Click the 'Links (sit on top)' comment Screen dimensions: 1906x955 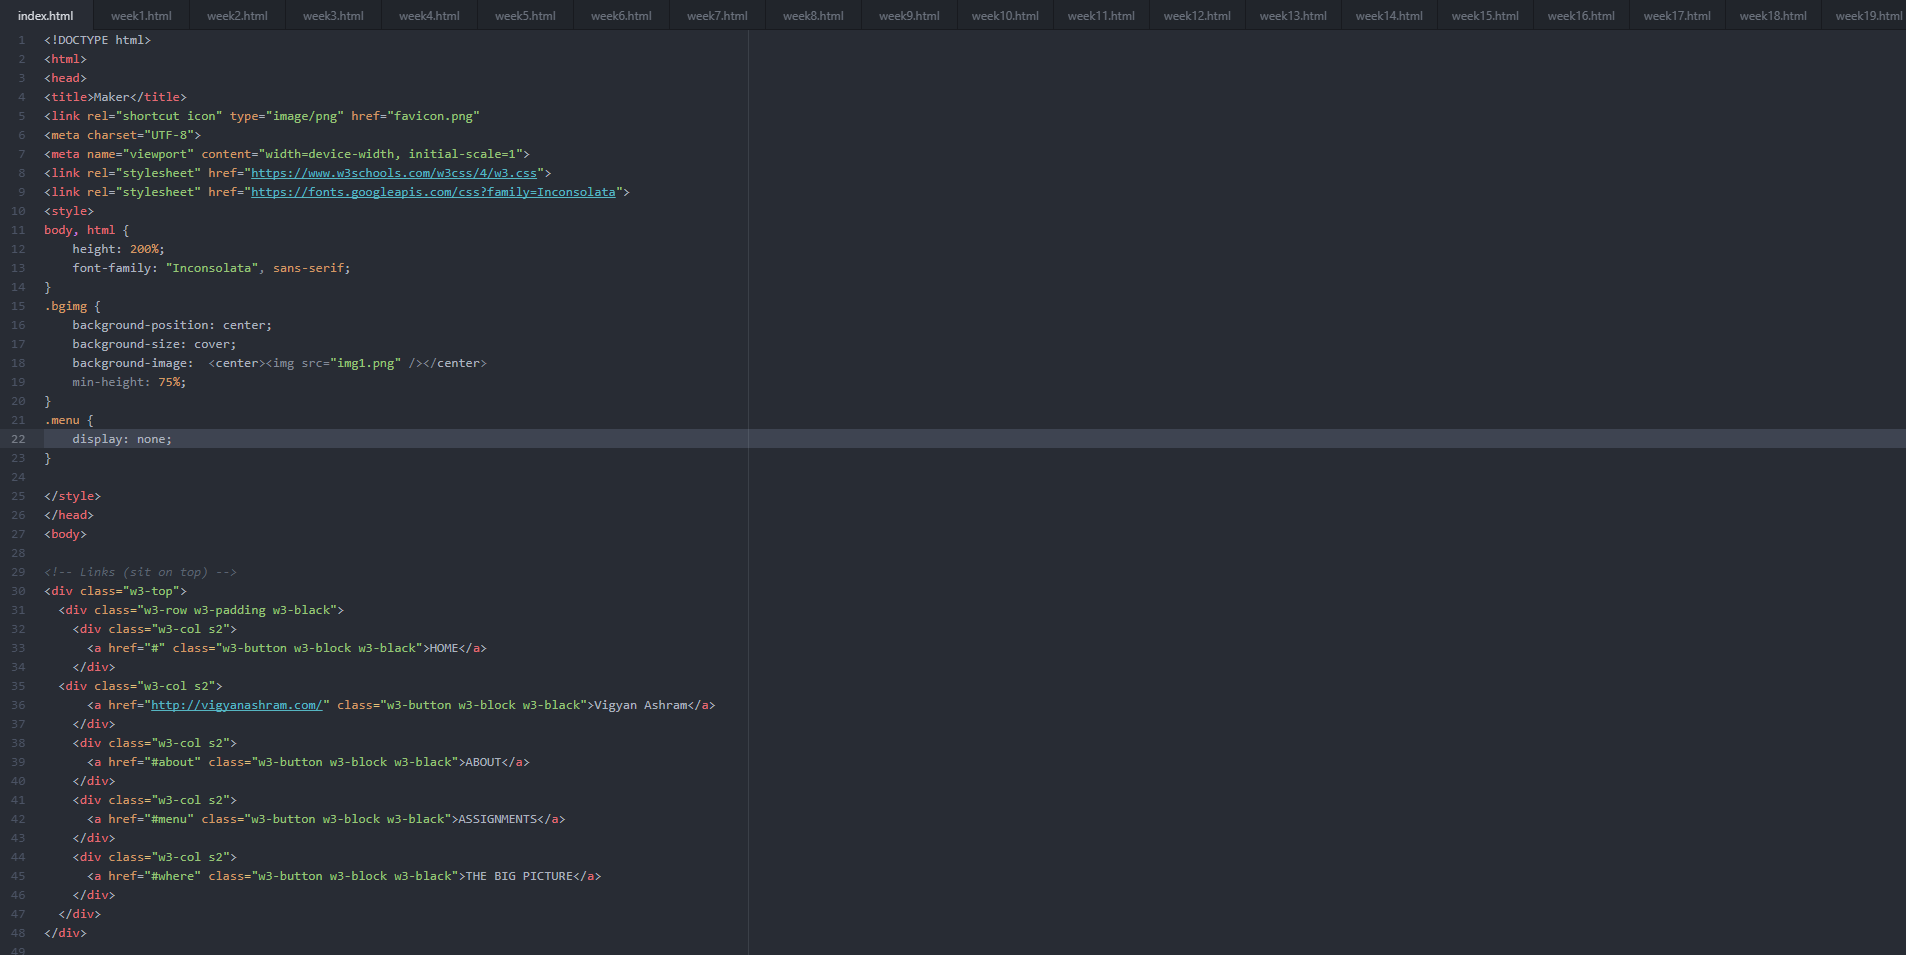pyautogui.click(x=140, y=572)
